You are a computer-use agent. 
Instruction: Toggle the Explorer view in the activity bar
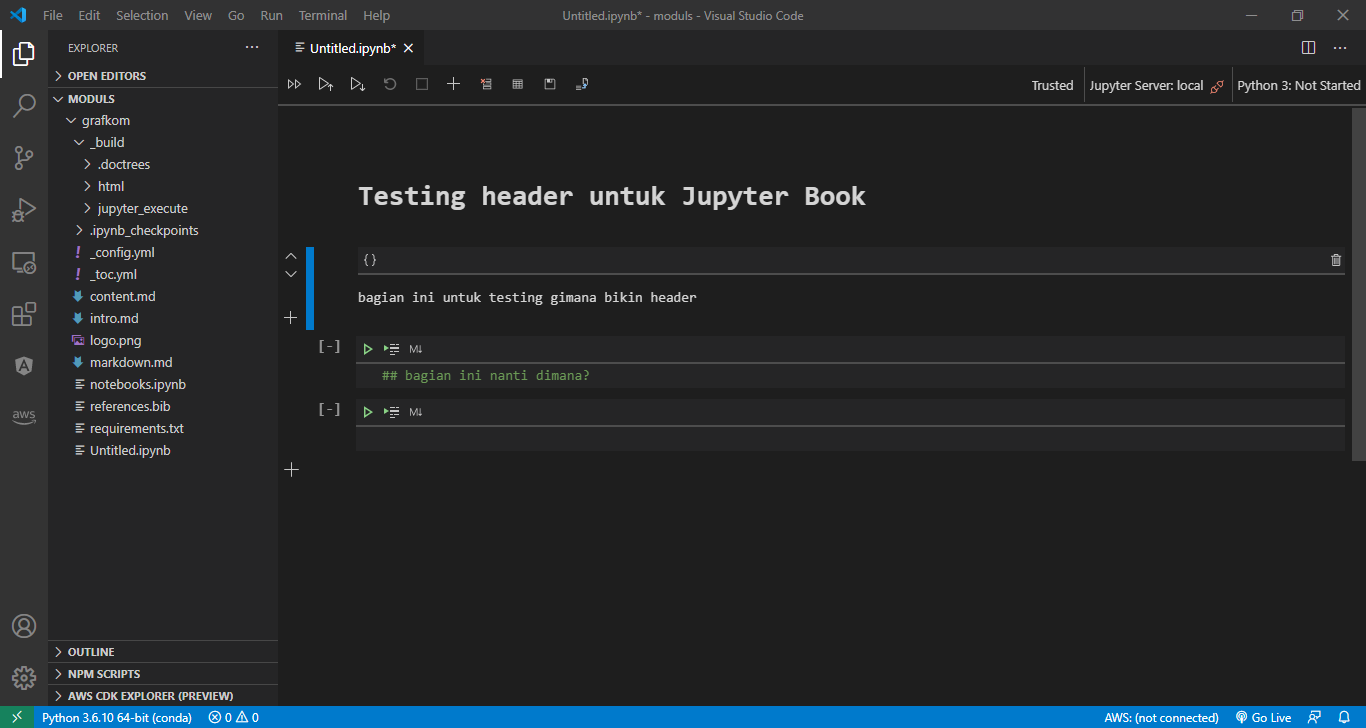tap(24, 54)
